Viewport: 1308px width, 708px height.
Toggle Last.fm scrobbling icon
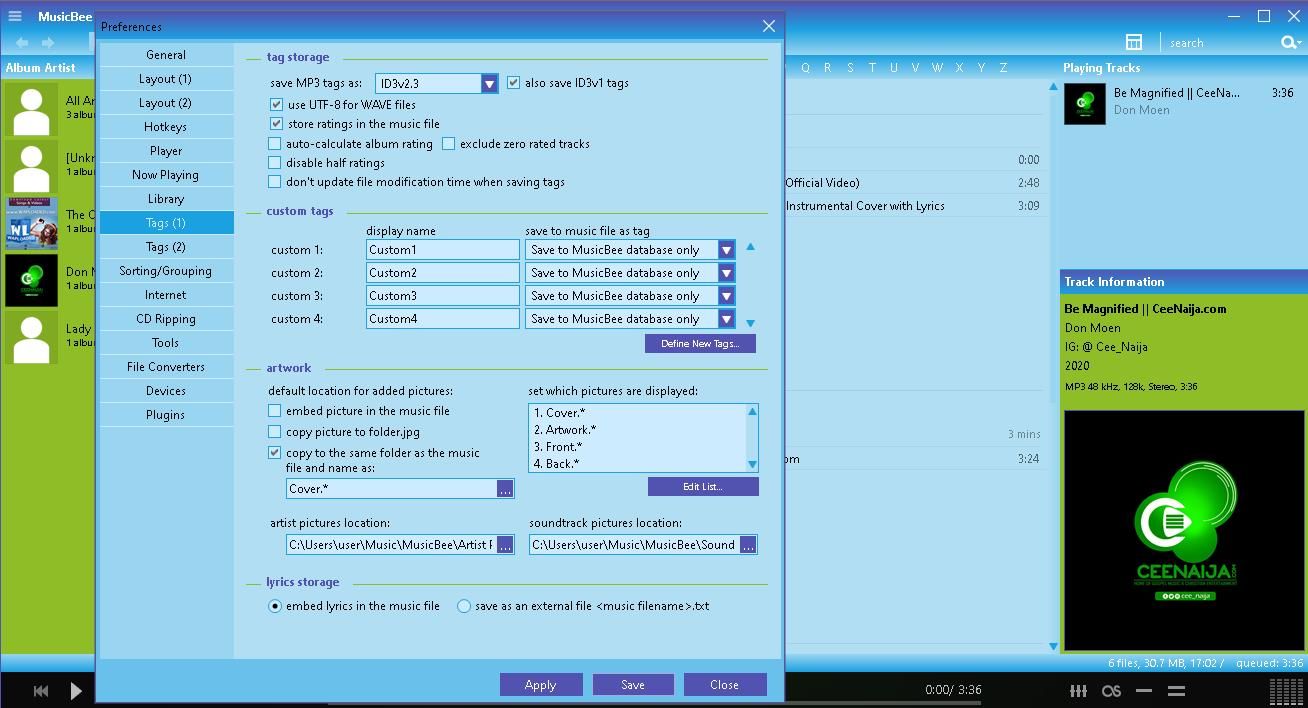point(1110,690)
